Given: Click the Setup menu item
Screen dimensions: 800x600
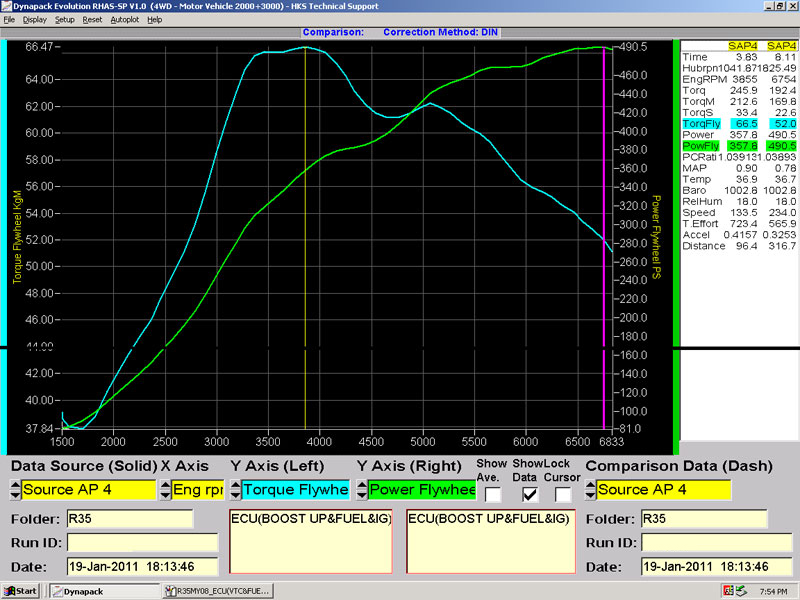Looking at the screenshot, I should [x=64, y=19].
